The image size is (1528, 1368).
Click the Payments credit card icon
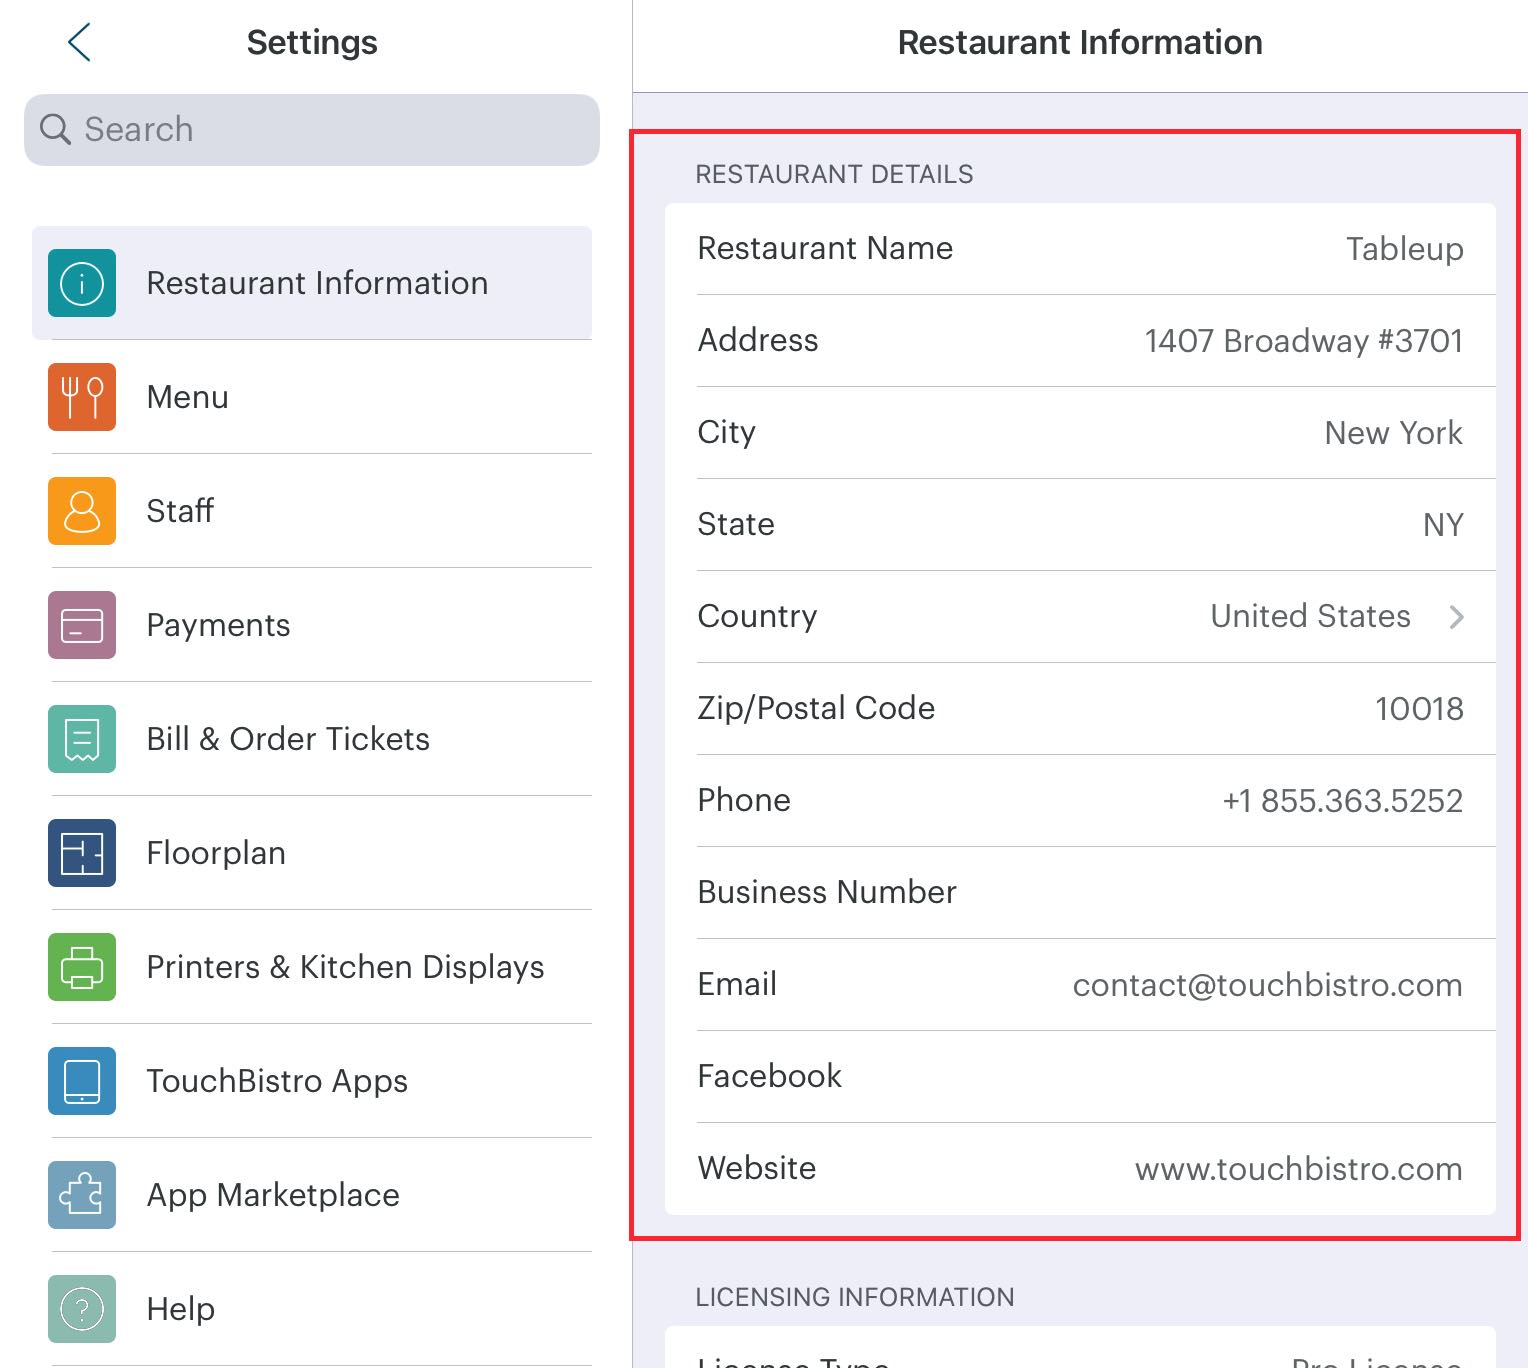tap(82, 625)
